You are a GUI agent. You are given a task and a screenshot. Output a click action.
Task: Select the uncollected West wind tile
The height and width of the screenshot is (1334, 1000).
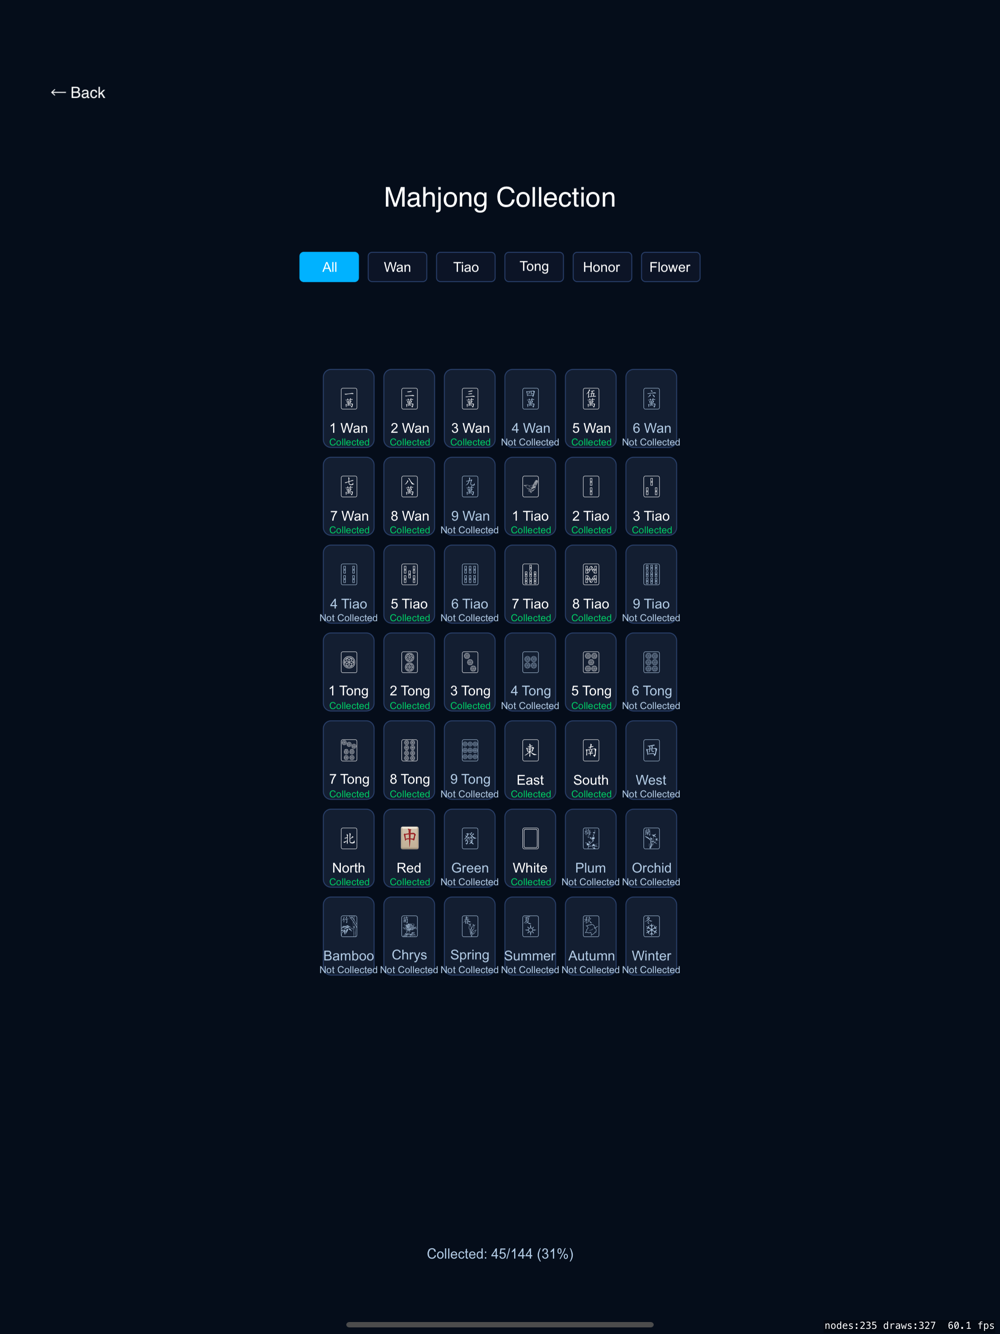[651, 761]
